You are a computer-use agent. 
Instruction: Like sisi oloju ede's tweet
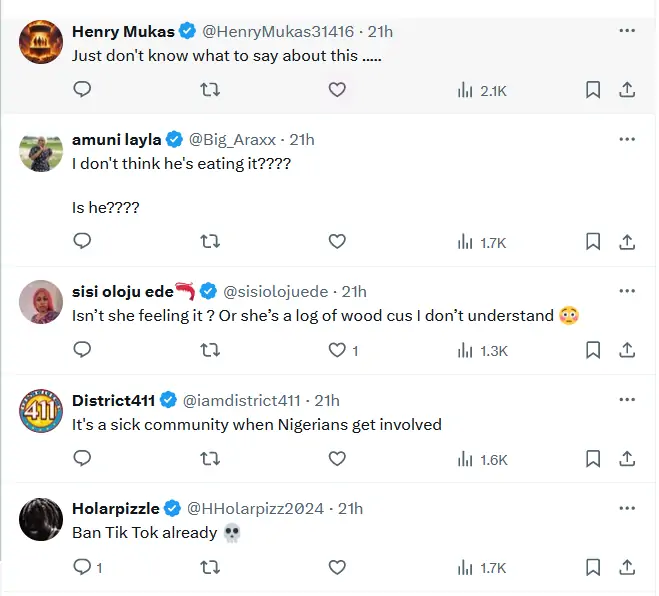pos(337,350)
